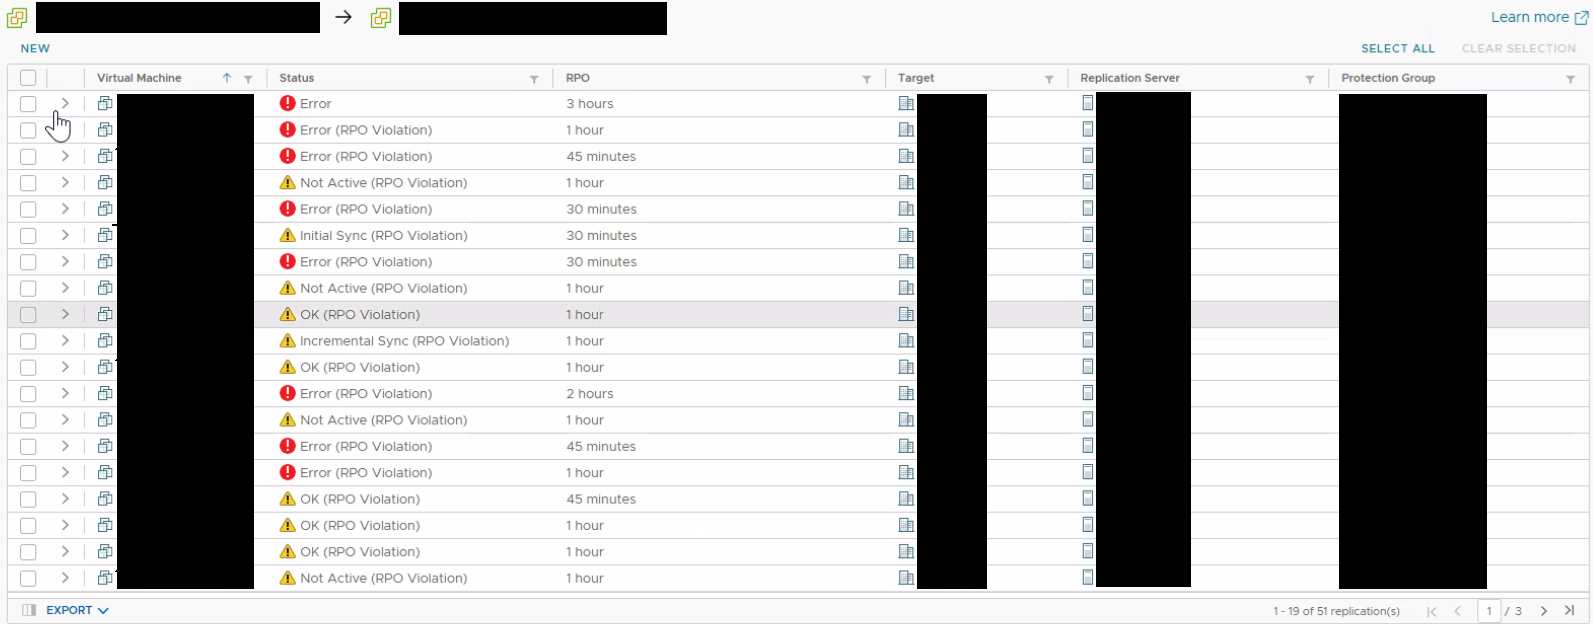Click the warning icon in the highlighted OK row

pyautogui.click(x=288, y=314)
